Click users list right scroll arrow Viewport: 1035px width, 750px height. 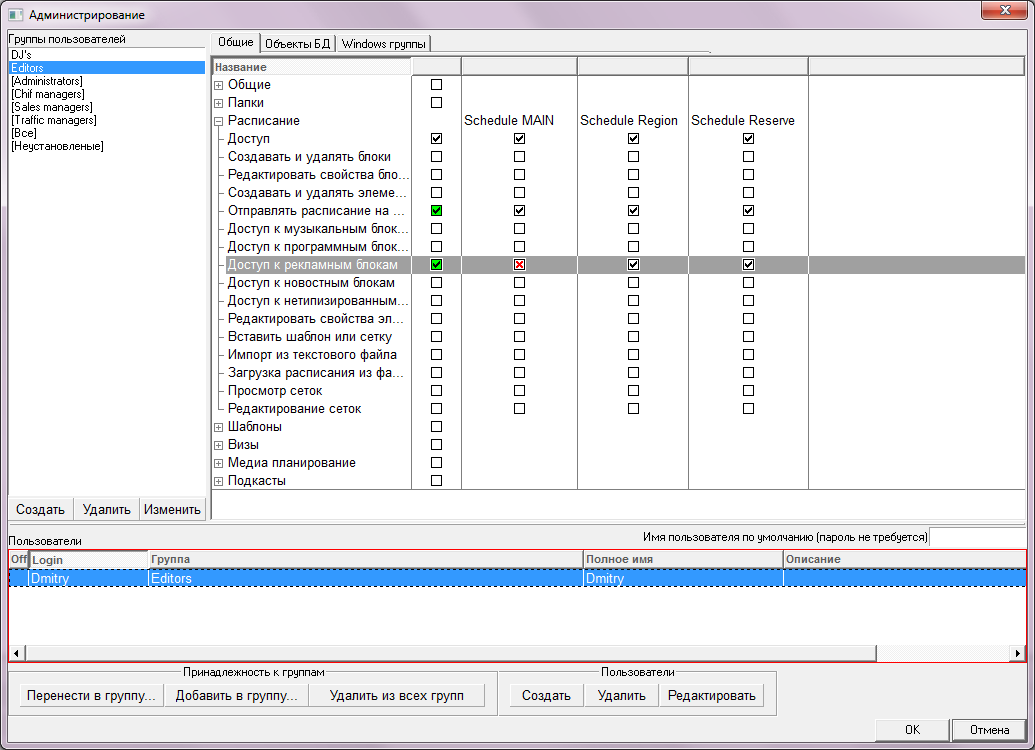tap(1017, 654)
